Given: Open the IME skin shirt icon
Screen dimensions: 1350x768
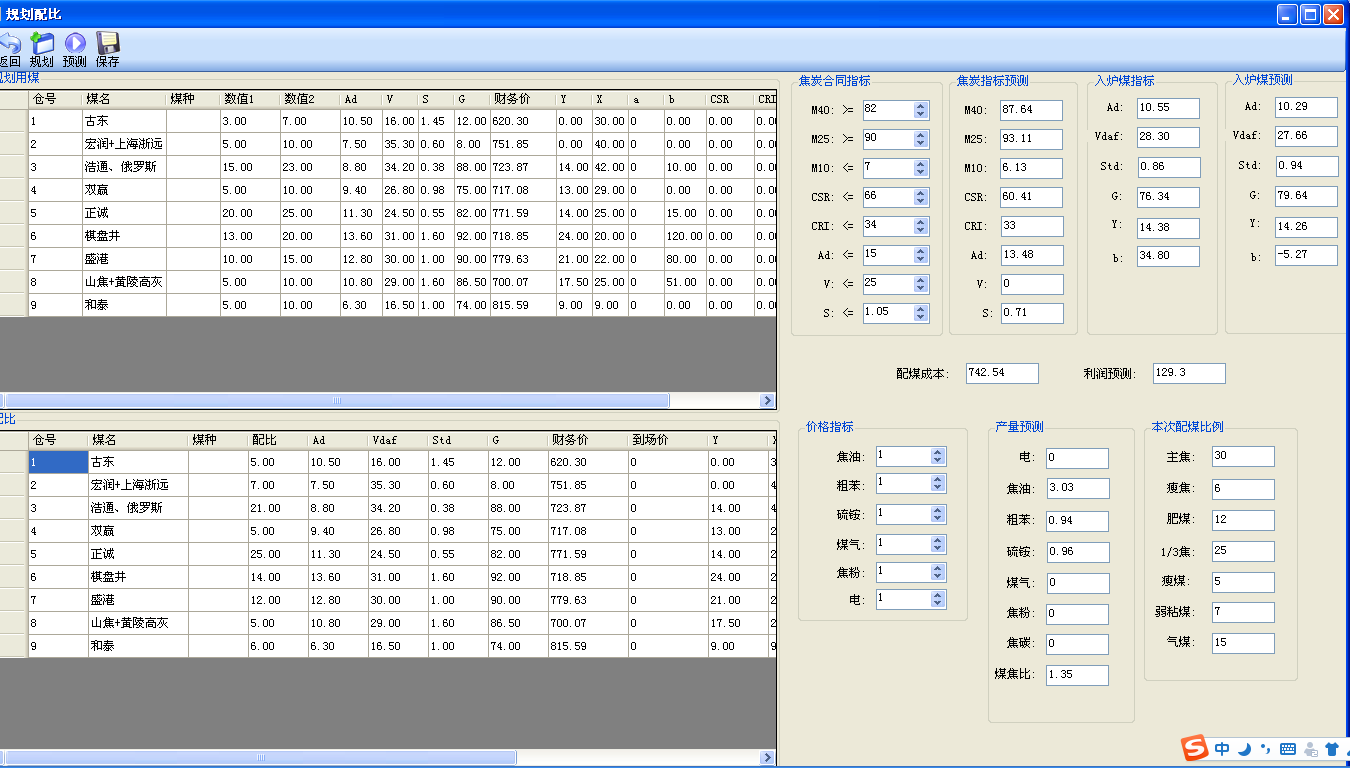Looking at the screenshot, I should pos(1331,749).
